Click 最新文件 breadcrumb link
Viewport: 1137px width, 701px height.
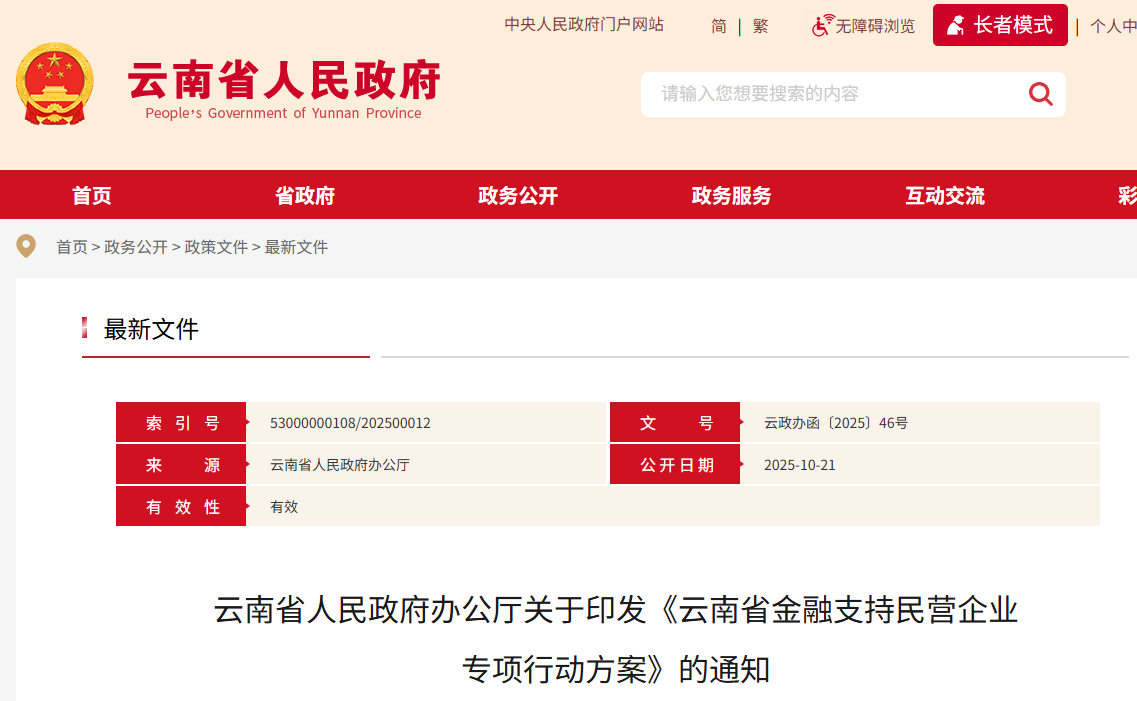(296, 247)
